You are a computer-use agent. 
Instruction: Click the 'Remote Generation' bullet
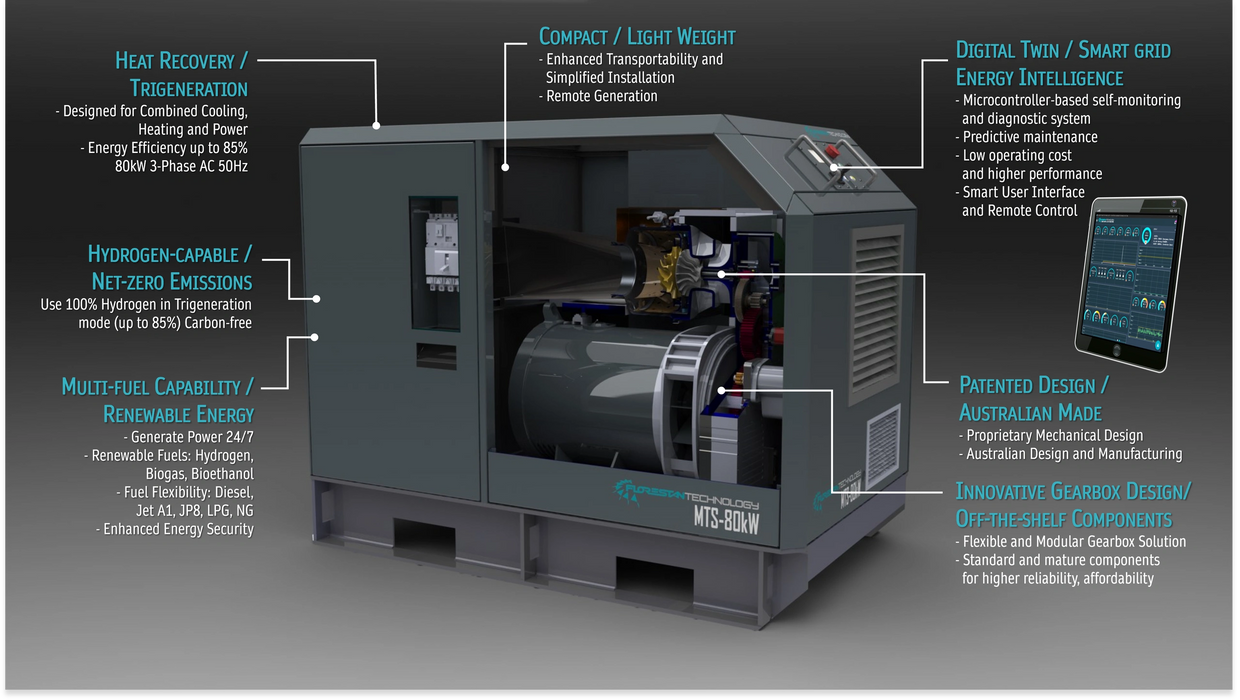tap(598, 96)
